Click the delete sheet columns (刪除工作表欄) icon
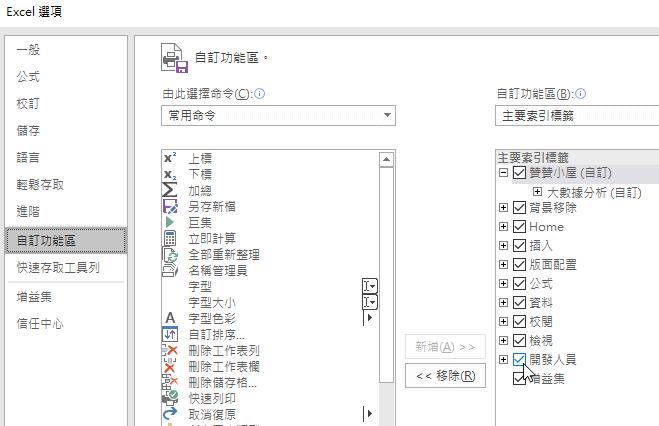 click(x=170, y=366)
